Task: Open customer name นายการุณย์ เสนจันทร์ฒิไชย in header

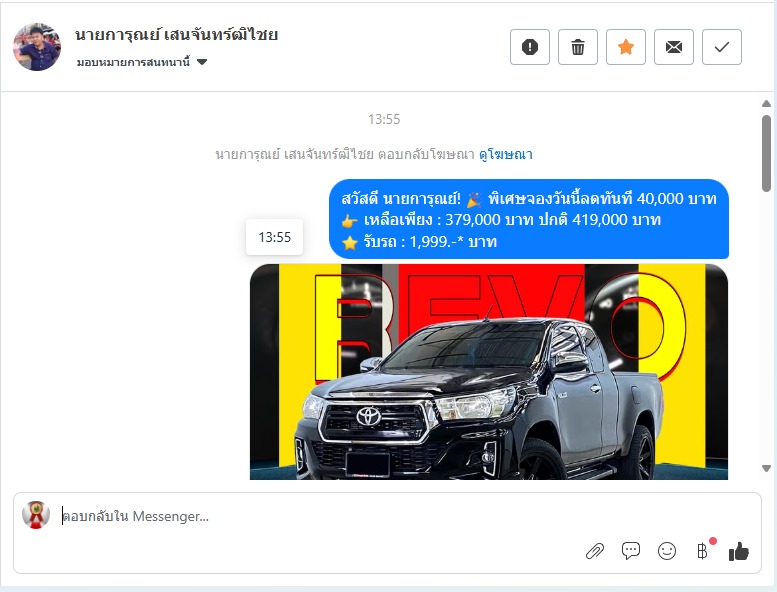Action: (176, 35)
